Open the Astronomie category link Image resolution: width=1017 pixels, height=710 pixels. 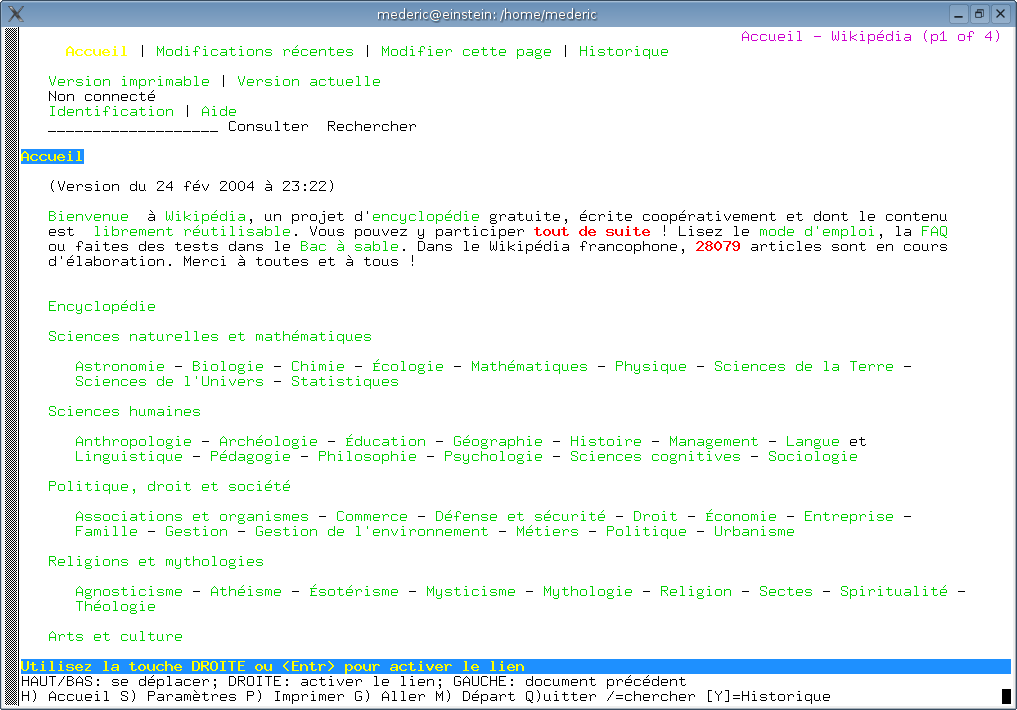pyautogui.click(x=120, y=366)
